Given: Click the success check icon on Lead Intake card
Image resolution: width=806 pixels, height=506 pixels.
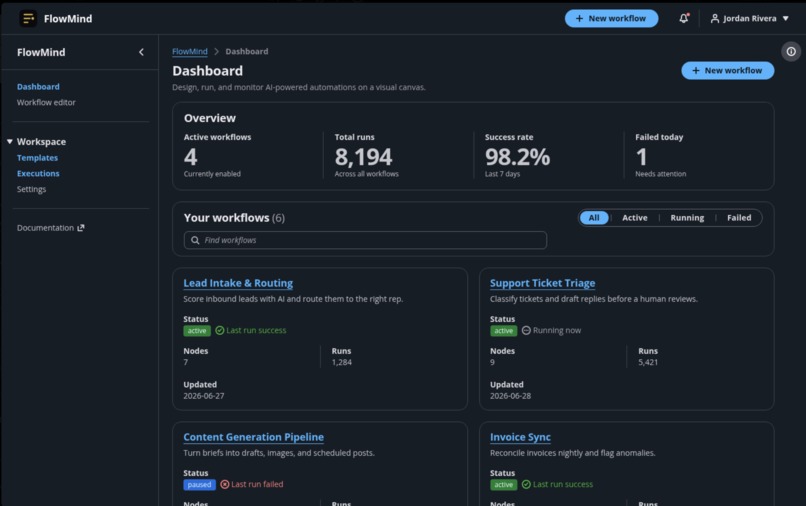Looking at the screenshot, I should pos(219,330).
